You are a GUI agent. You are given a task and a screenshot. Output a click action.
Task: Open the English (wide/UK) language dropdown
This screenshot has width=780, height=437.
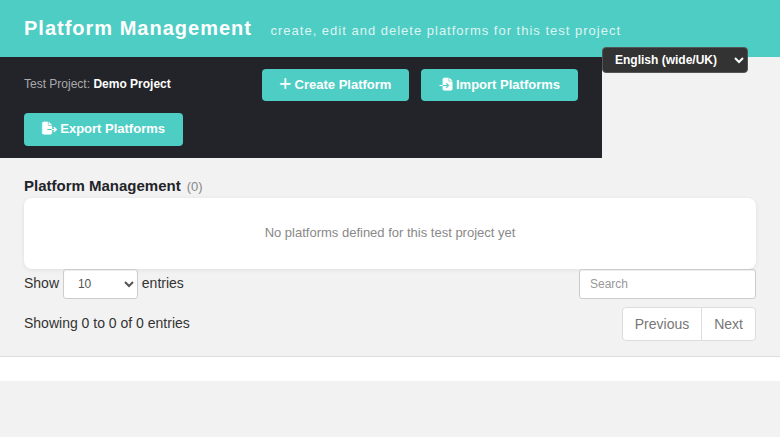(675, 60)
